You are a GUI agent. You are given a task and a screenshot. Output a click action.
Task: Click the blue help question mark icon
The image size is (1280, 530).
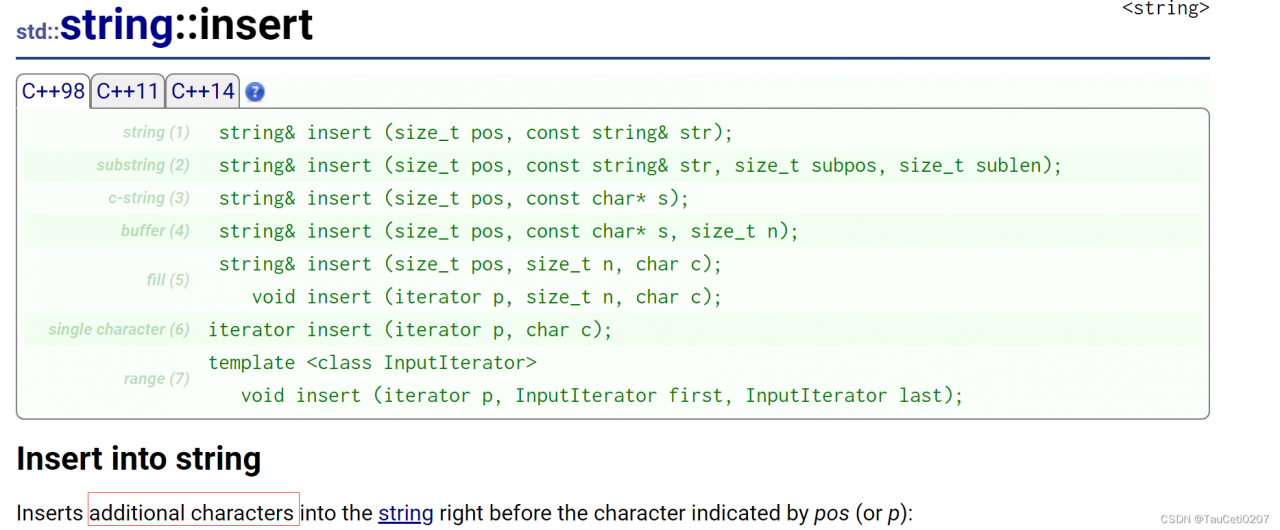click(255, 92)
